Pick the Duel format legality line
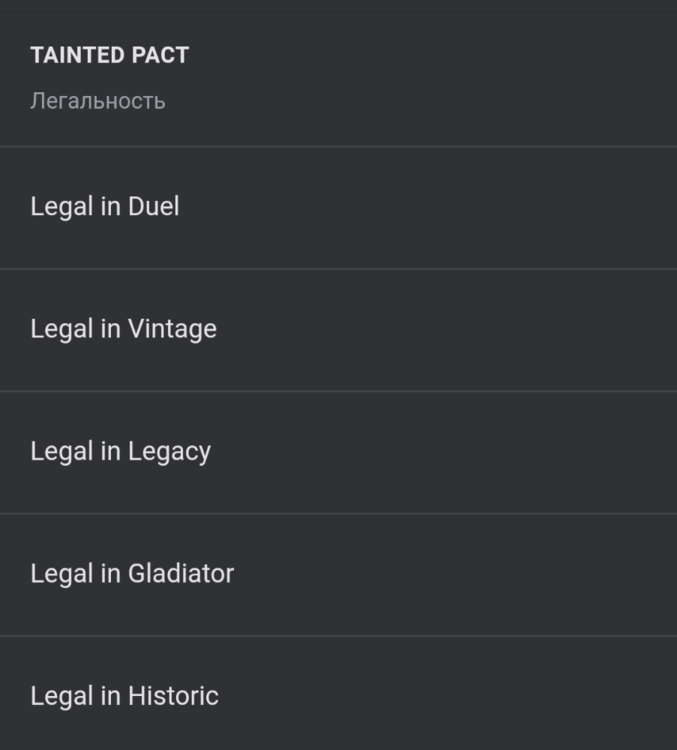677x750 pixels. [x=105, y=207]
